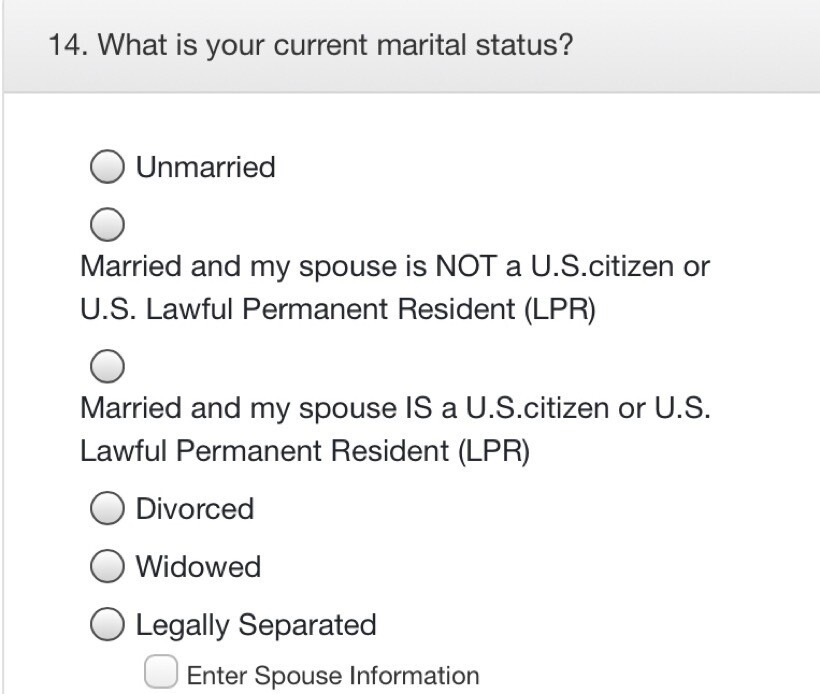This screenshot has width=820, height=694.
Task: Click the 'Widowed' option label
Action: click(x=198, y=567)
